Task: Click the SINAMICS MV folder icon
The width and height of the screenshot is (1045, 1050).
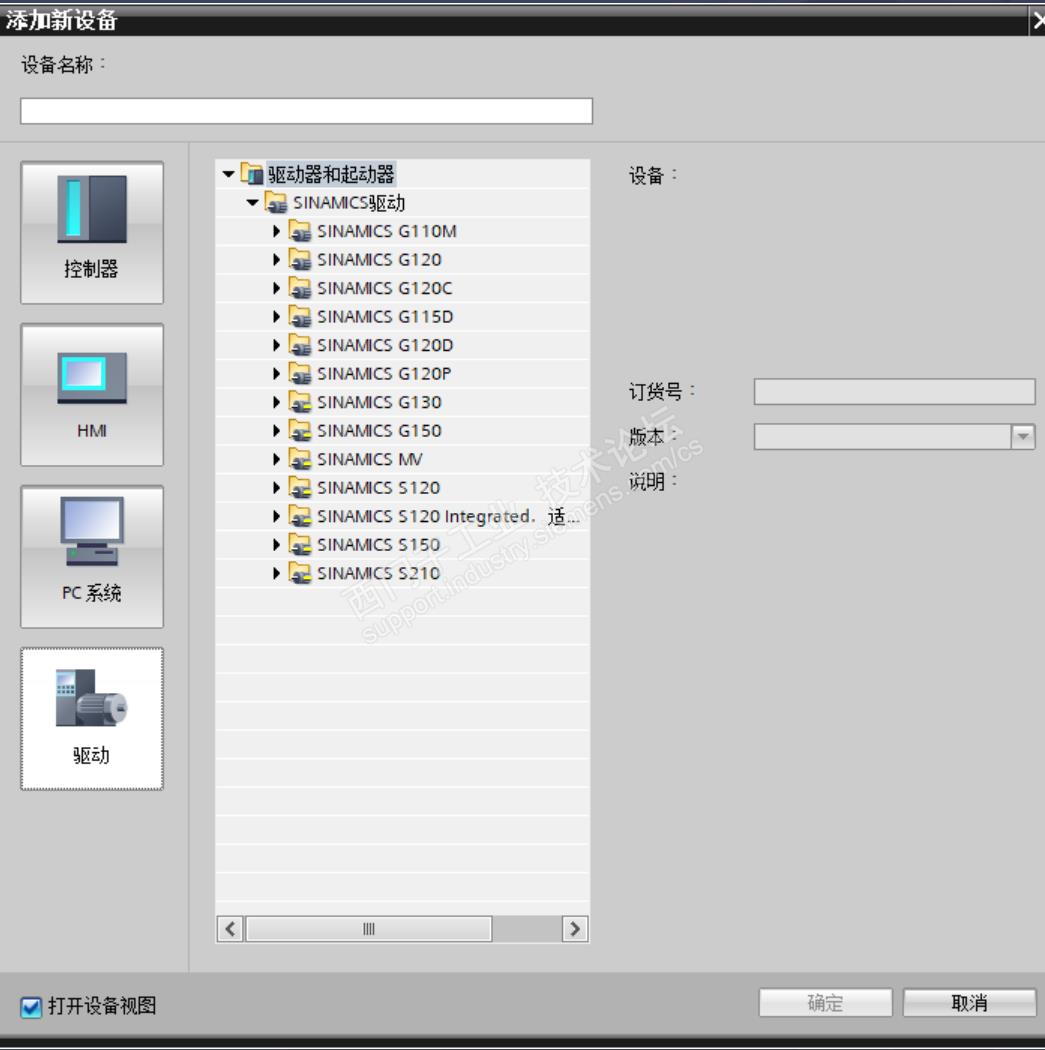Action: click(300, 459)
